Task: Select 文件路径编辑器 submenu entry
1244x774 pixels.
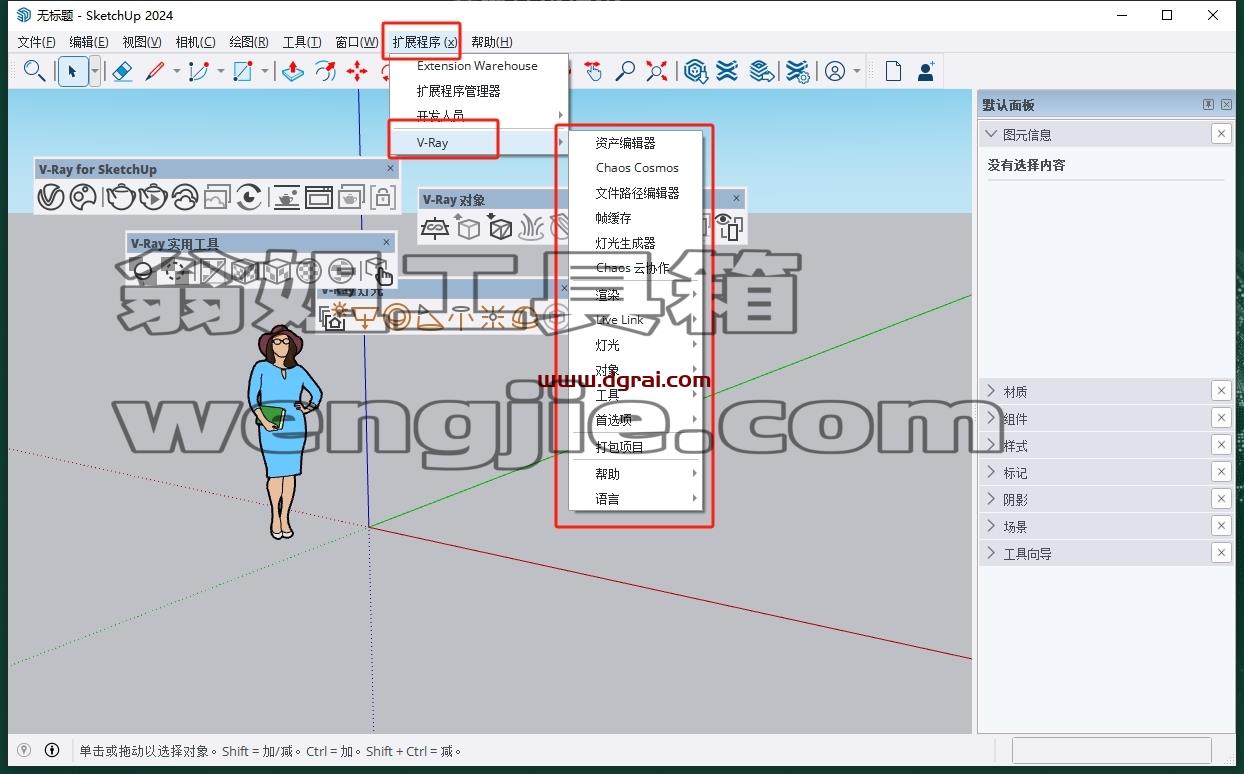Action: tap(636, 193)
